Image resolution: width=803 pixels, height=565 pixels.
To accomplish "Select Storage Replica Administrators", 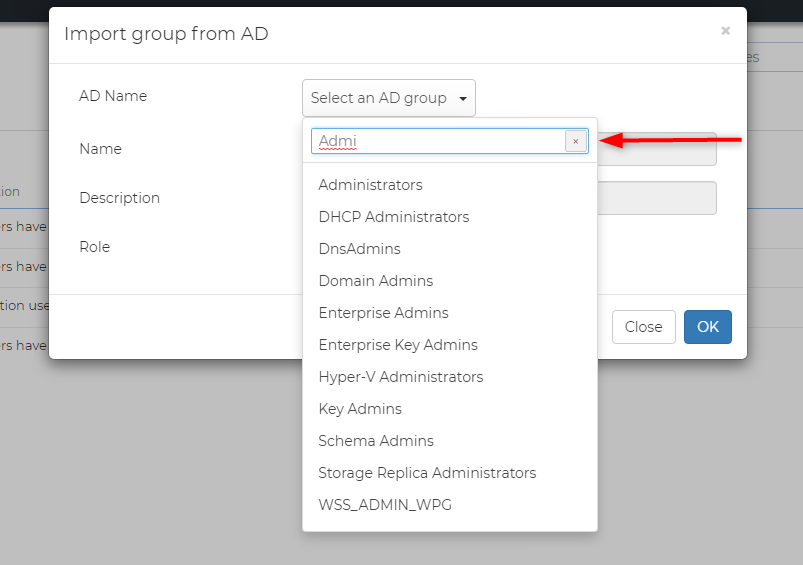I will pyautogui.click(x=427, y=473).
